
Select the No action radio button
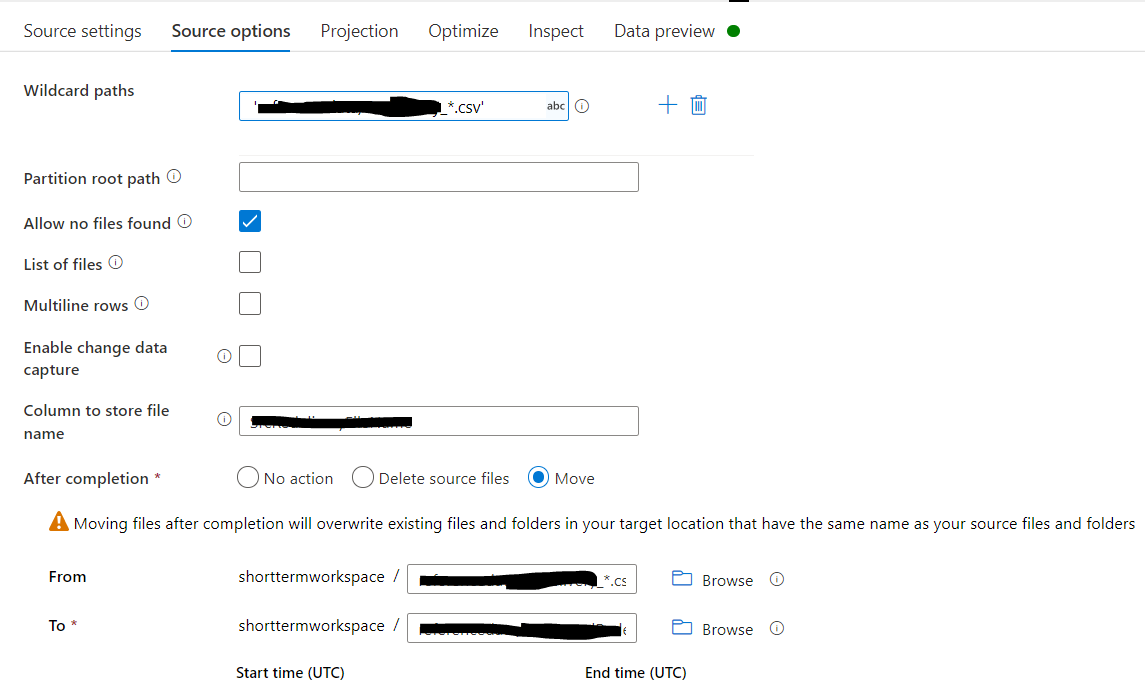(x=247, y=477)
